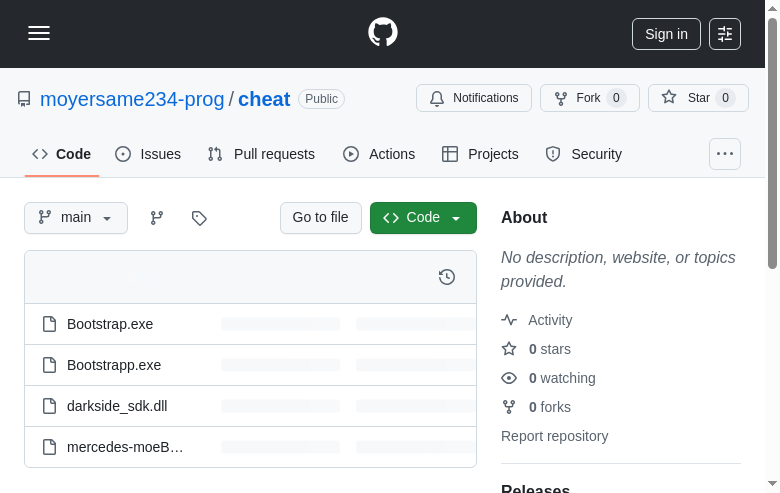Screen dimensions: 780x493
Task: Open the hamburger navigation menu
Action: tap(39, 33)
